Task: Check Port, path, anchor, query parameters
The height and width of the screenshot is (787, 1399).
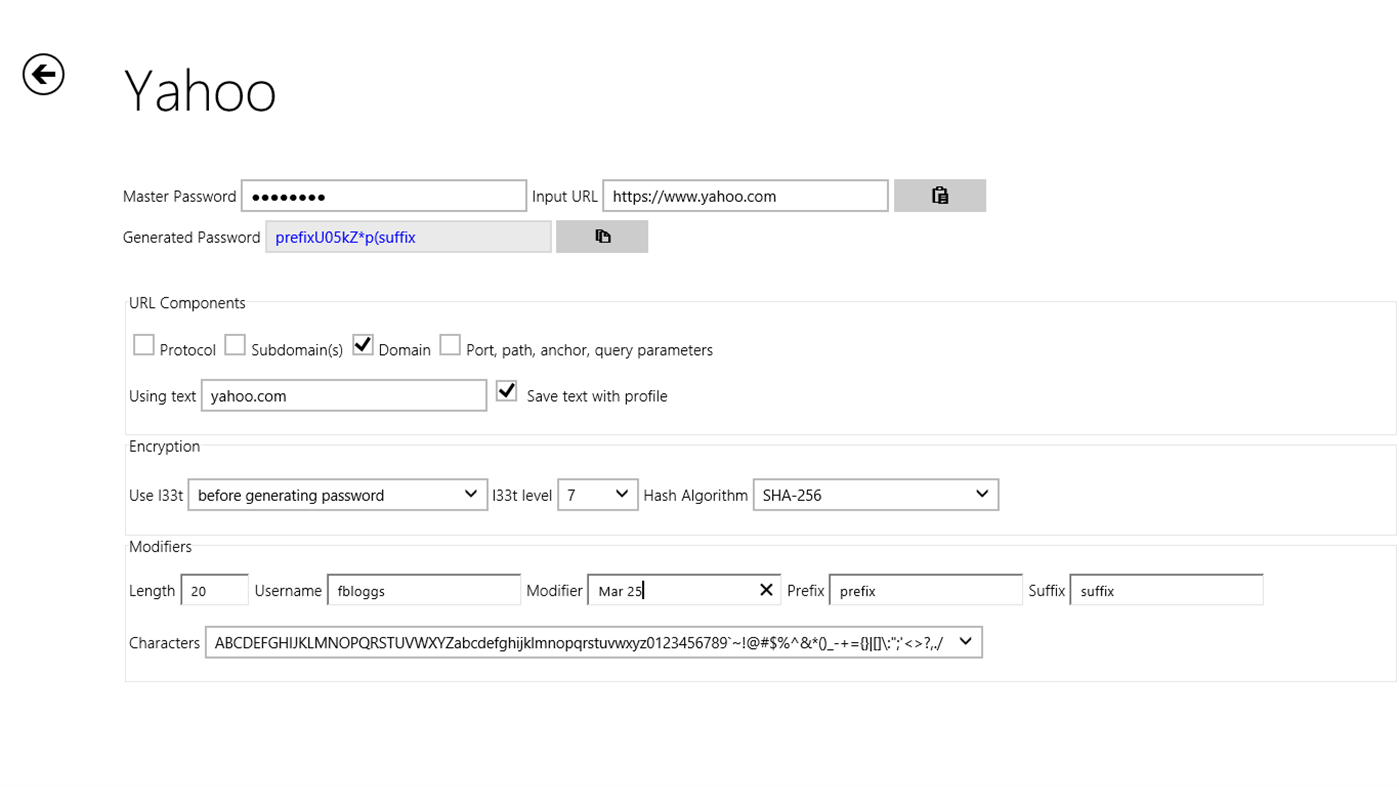Action: click(450, 344)
